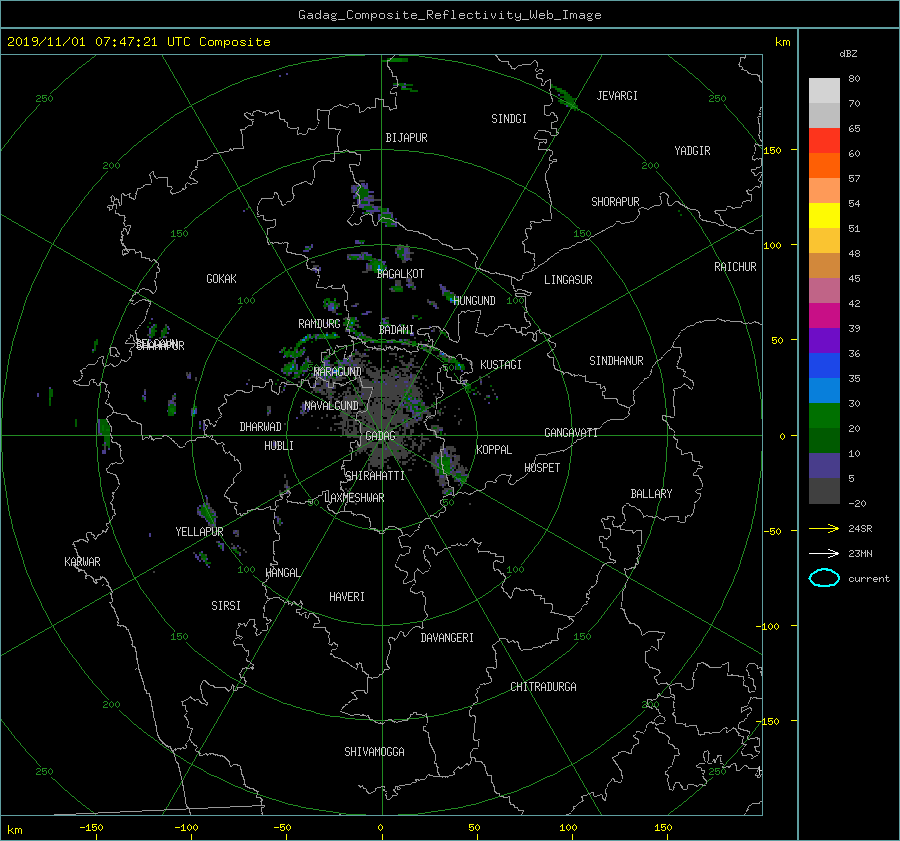
Task: Click the BIJAPUR city label
Action: pos(406,138)
